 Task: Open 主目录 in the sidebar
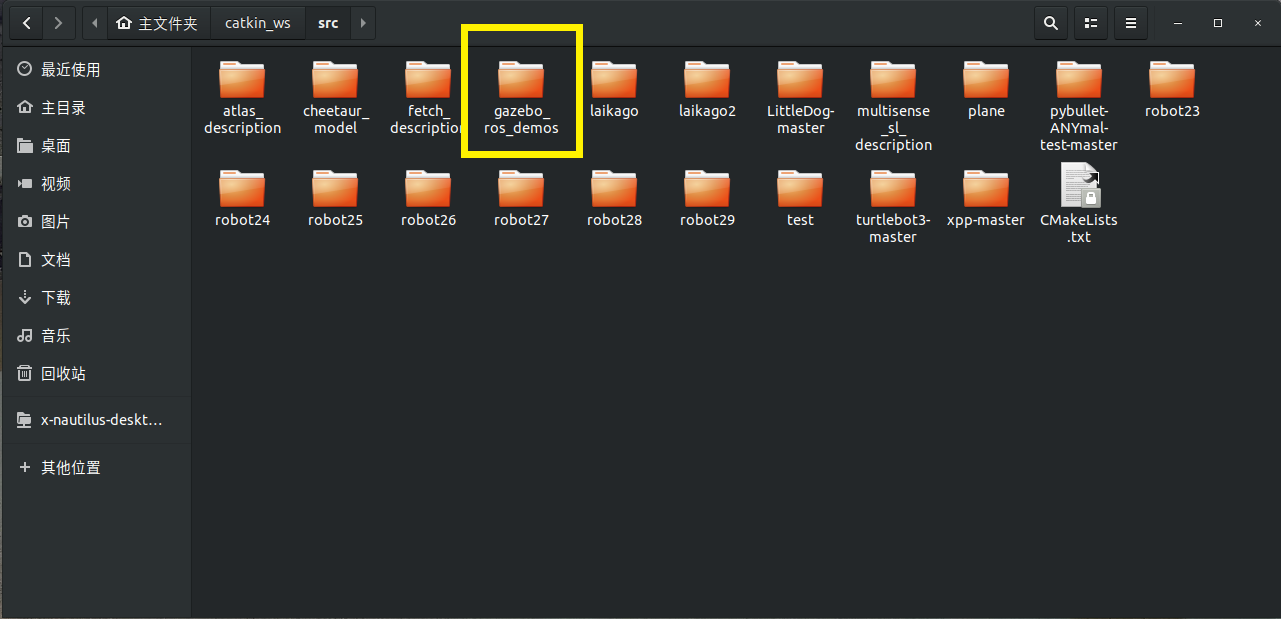point(96,108)
